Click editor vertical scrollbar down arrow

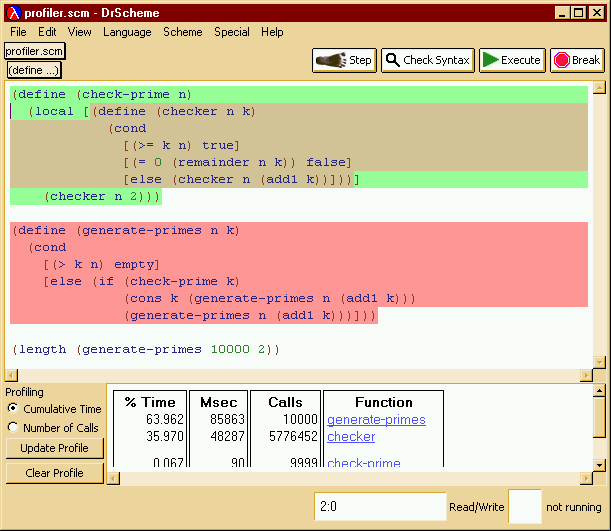click(x=599, y=362)
